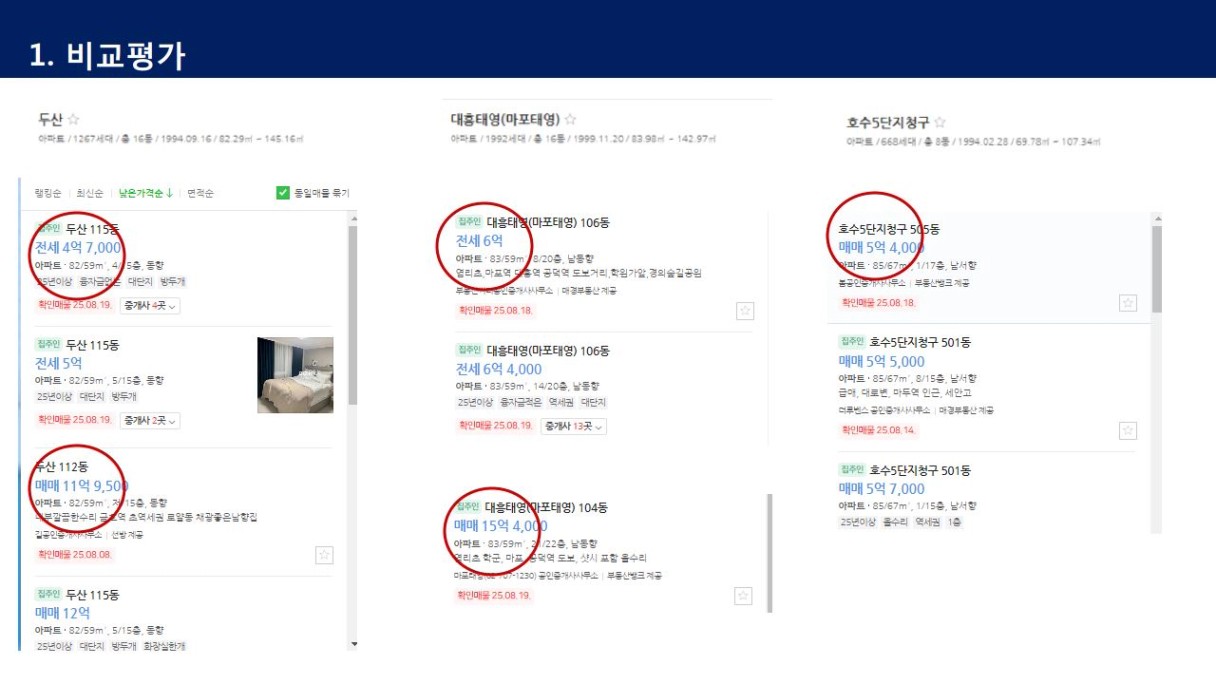
Task: Expand 중개사 13곳 dropdown on 전세 6억 4,000
Action: 573,427
